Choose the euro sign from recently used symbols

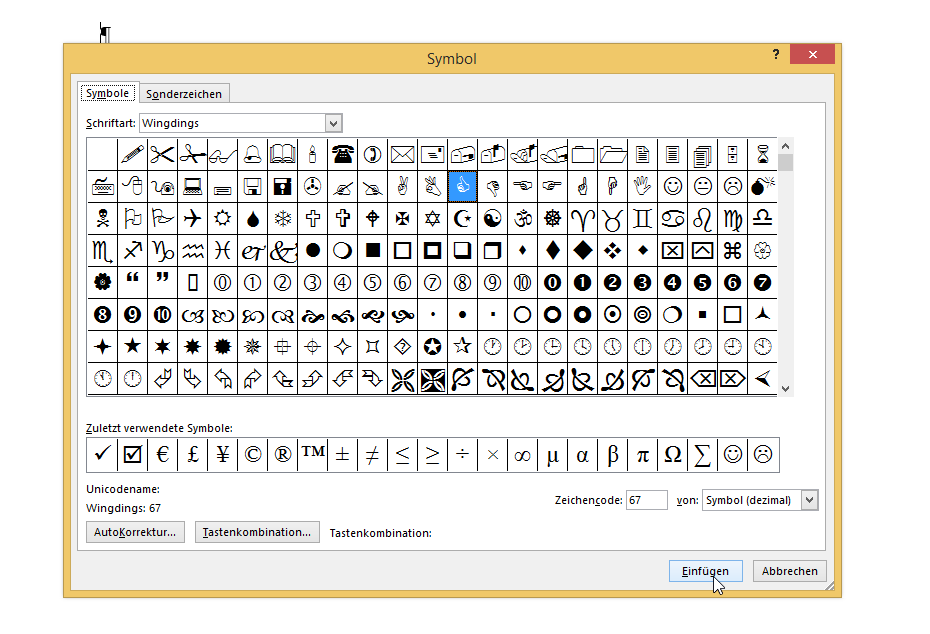coord(162,454)
